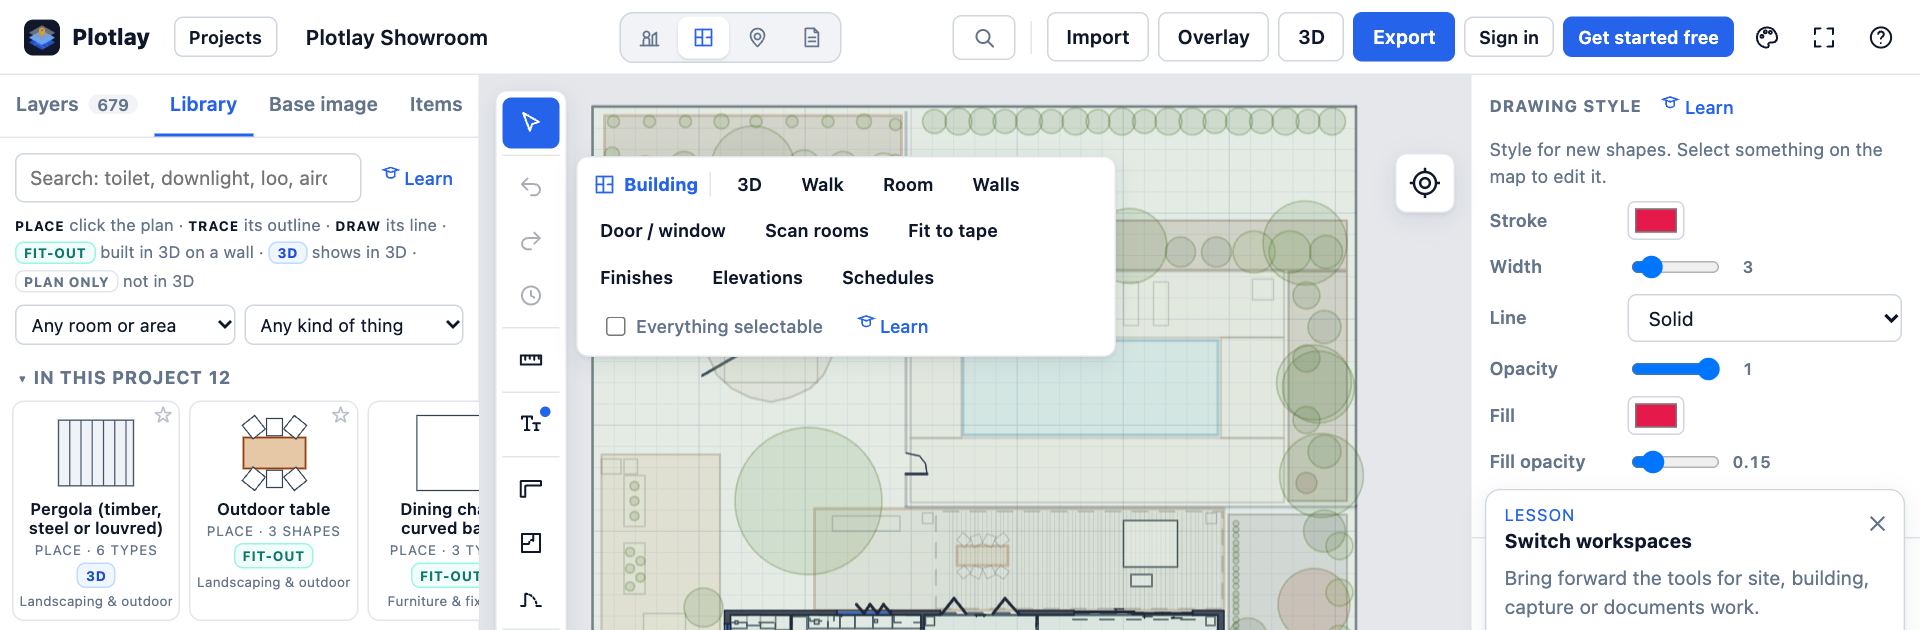The image size is (1920, 630).
Task: Enable the Everything selectable checkbox
Action: (x=616, y=326)
